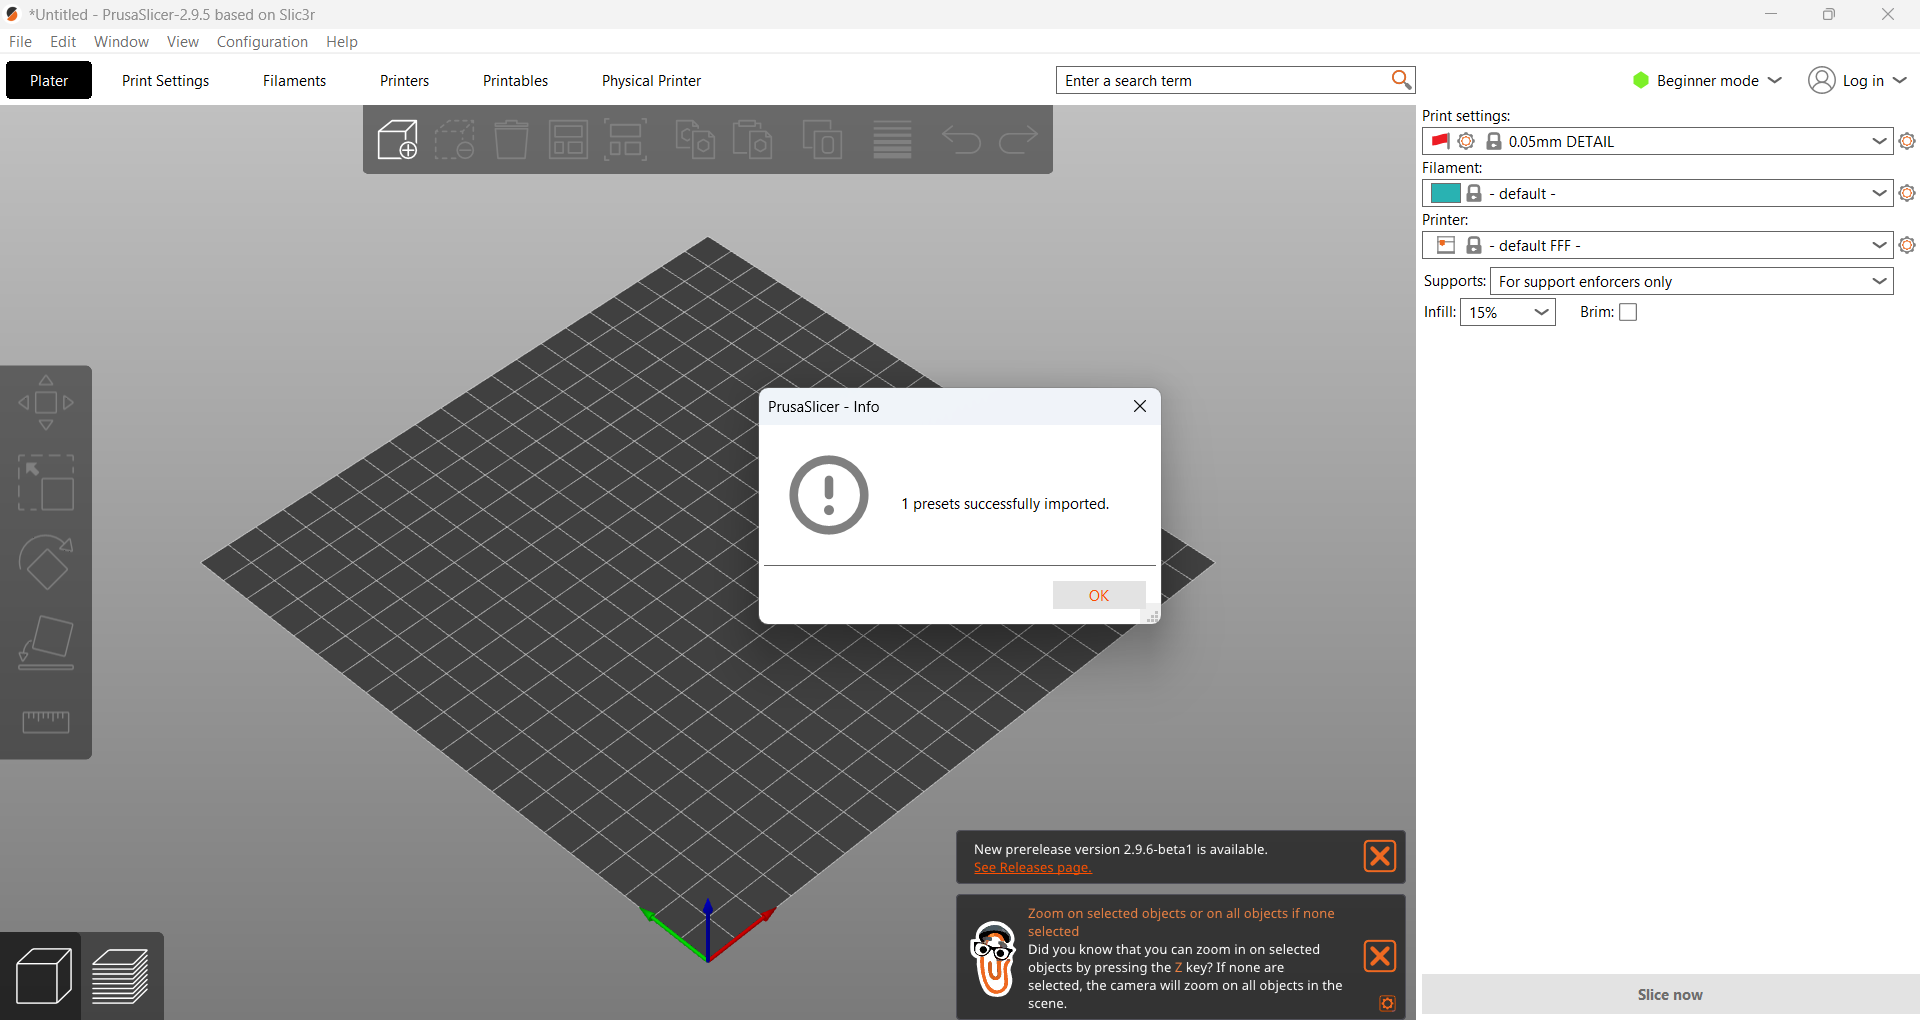The width and height of the screenshot is (1920, 1020).
Task: Click the Copy icon in toolbar
Action: coord(695,140)
